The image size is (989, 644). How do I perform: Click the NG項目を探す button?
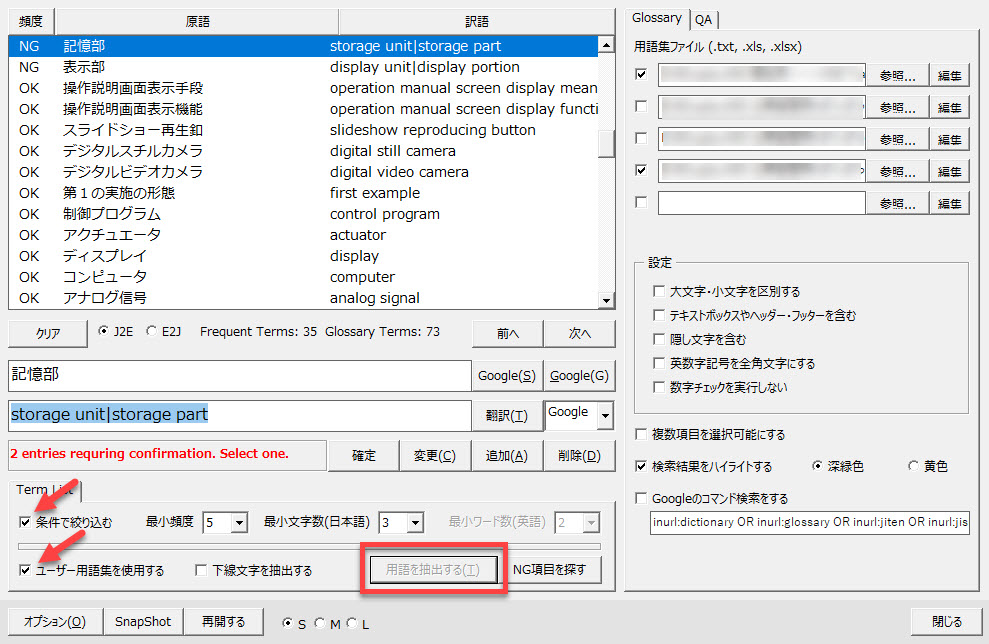[x=556, y=570]
